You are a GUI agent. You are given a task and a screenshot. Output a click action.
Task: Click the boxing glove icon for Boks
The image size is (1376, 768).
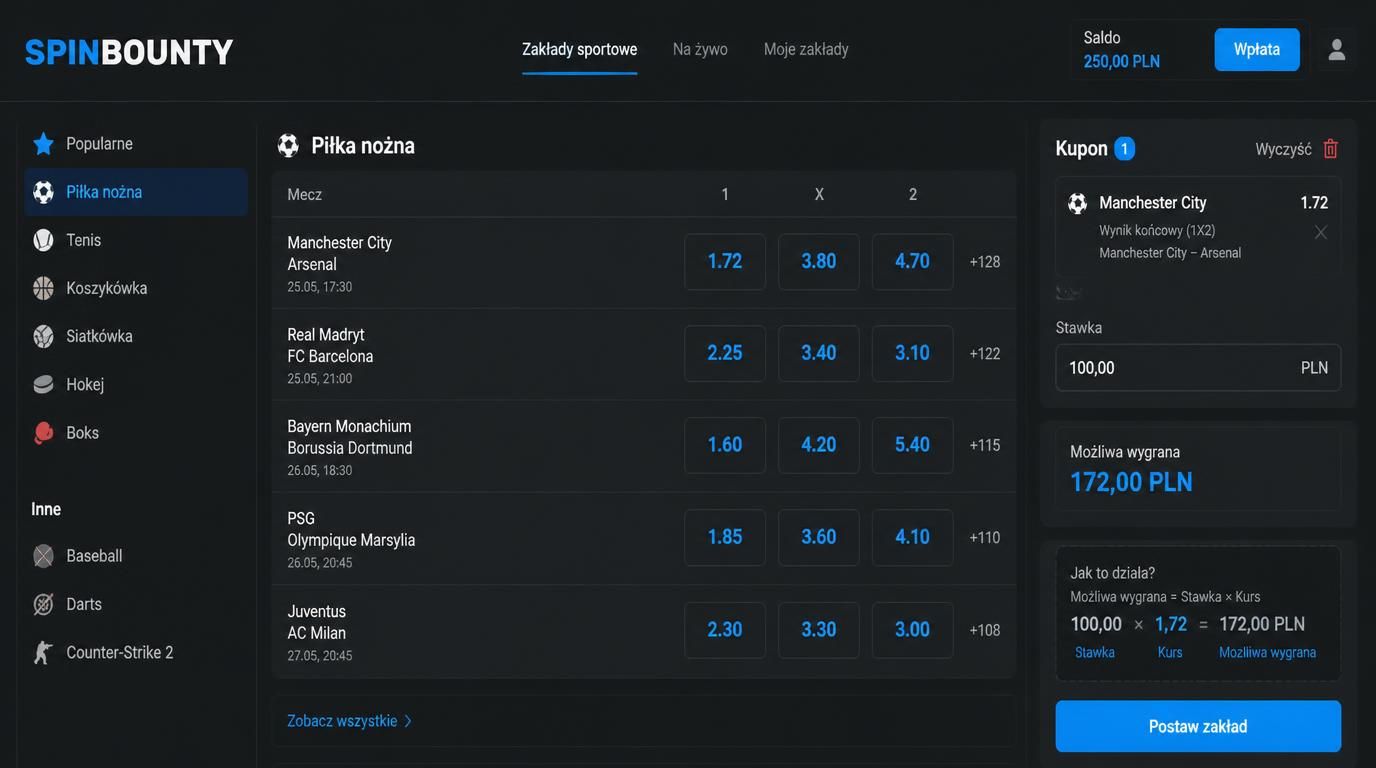coord(43,432)
